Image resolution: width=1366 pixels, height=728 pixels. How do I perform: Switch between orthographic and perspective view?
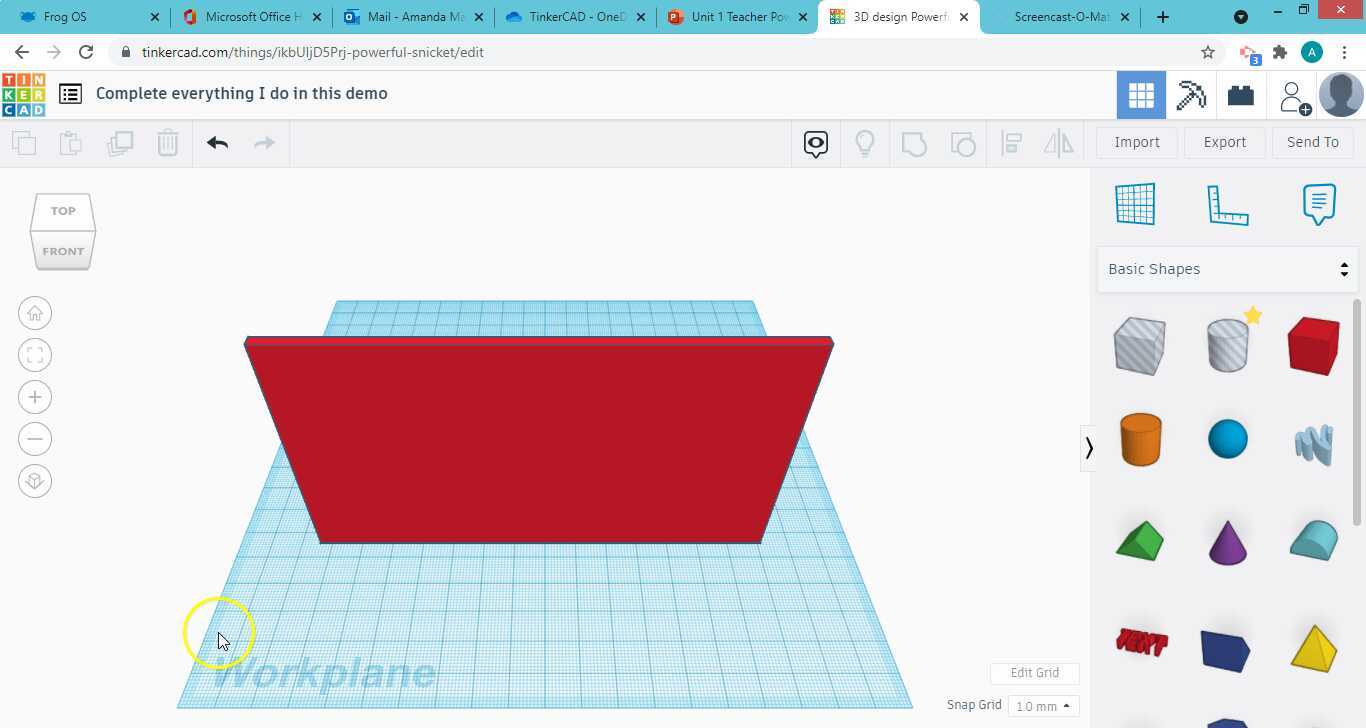coord(35,481)
